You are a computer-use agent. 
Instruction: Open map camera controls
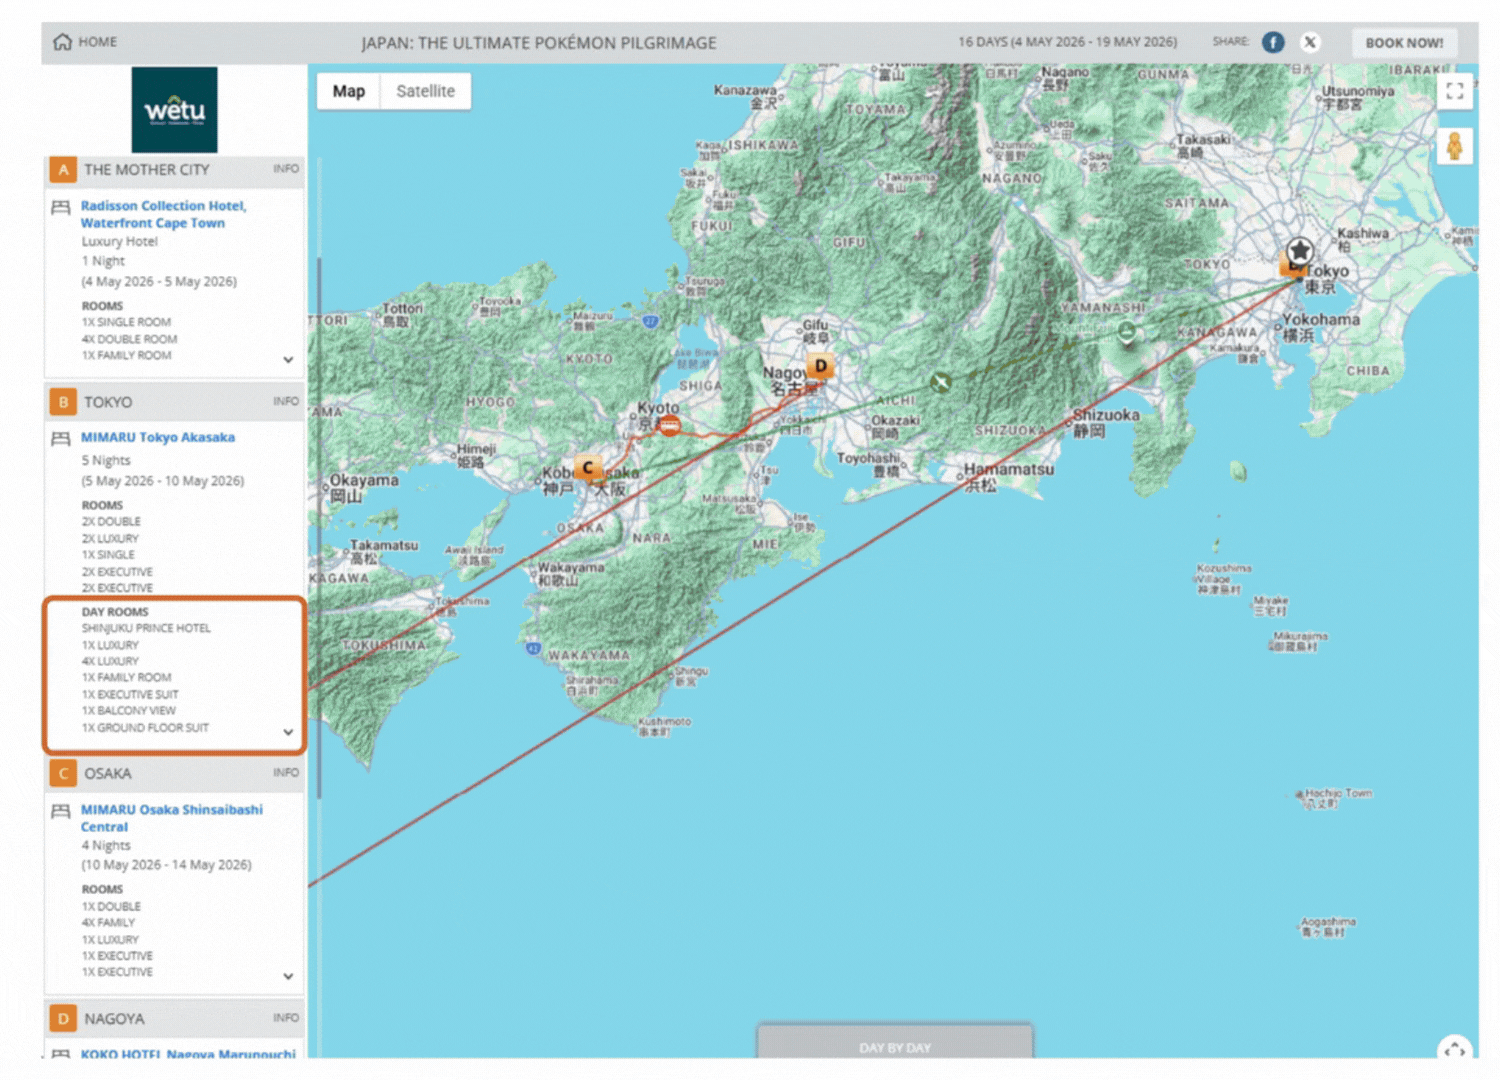pyautogui.click(x=1455, y=1047)
